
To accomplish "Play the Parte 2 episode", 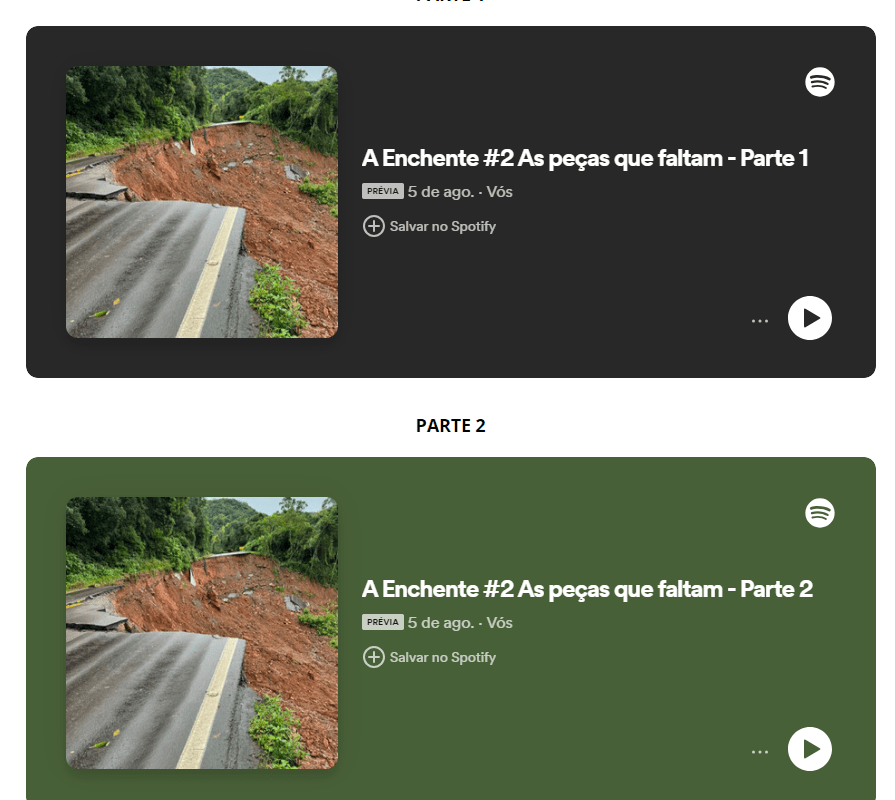I will (x=809, y=749).
